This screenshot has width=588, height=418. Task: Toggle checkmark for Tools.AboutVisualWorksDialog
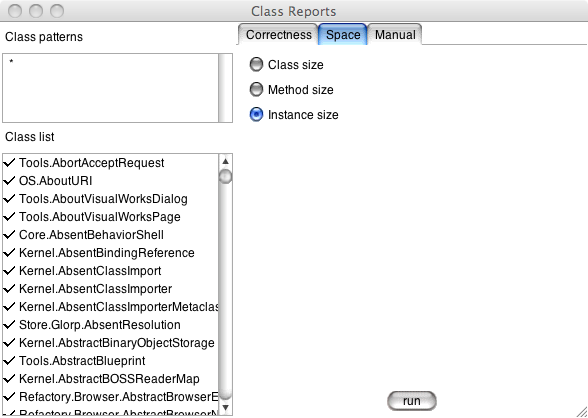pos(9,198)
